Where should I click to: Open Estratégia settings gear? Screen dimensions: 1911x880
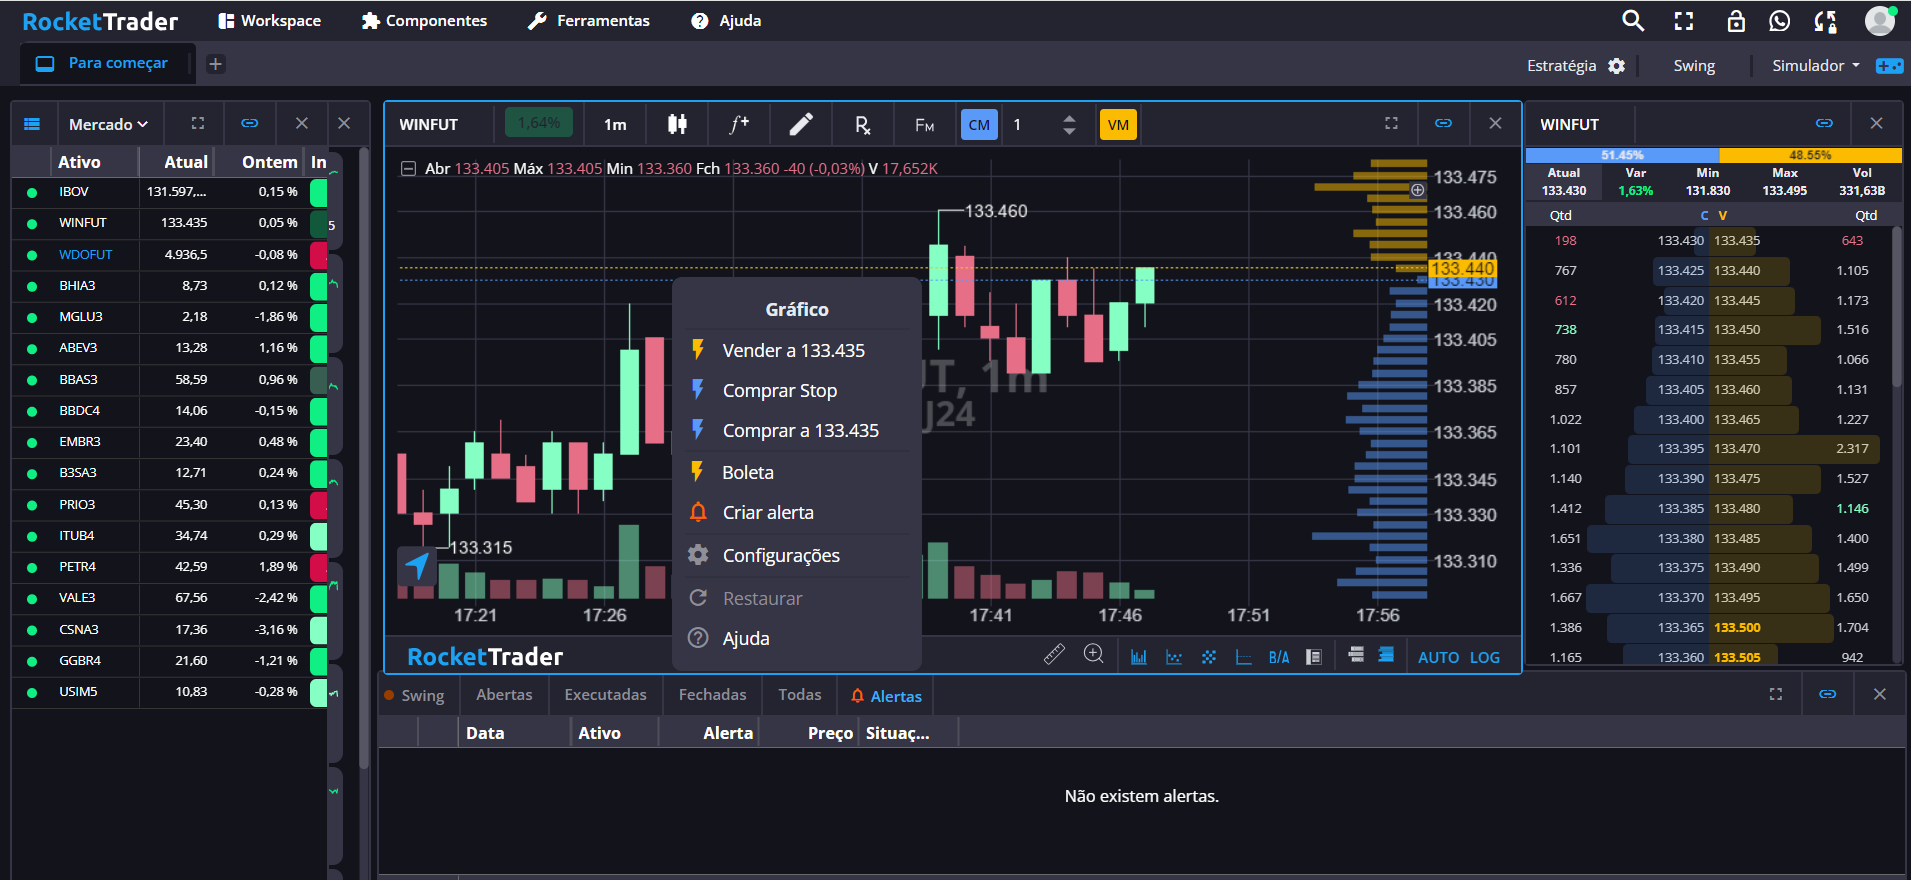pos(1616,65)
